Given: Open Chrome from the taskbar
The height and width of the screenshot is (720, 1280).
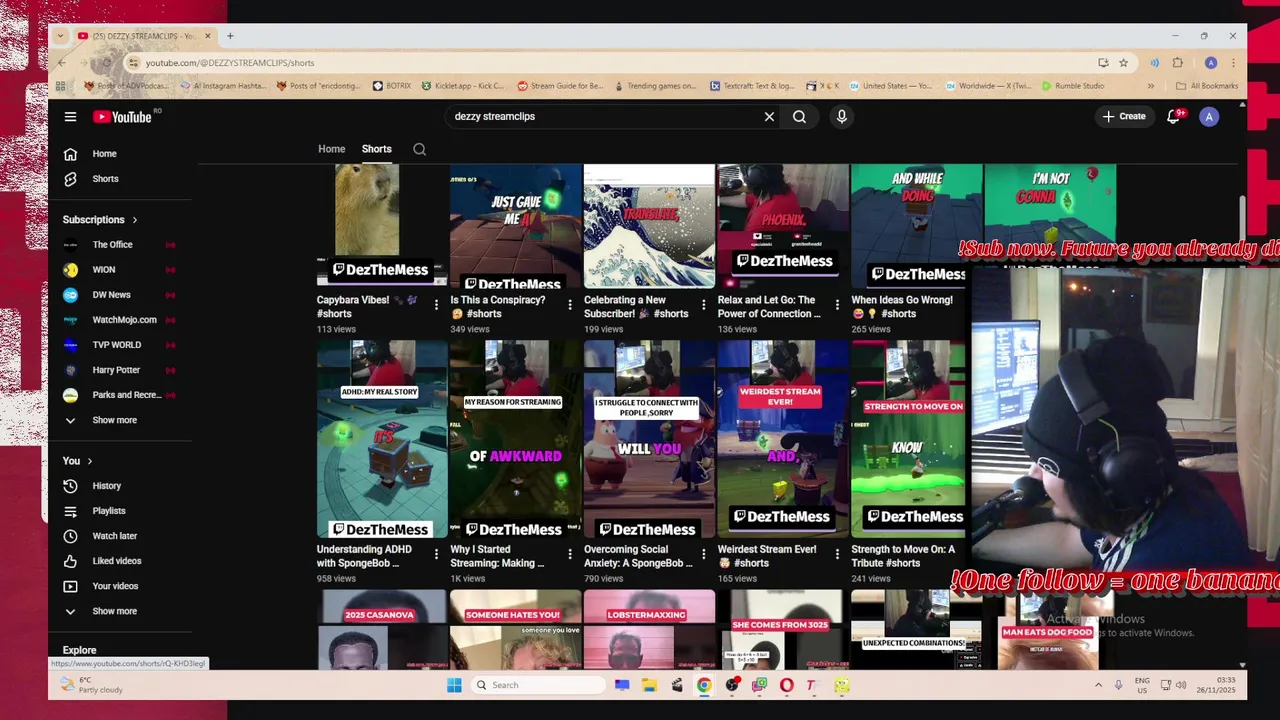Looking at the screenshot, I should coord(704,685).
